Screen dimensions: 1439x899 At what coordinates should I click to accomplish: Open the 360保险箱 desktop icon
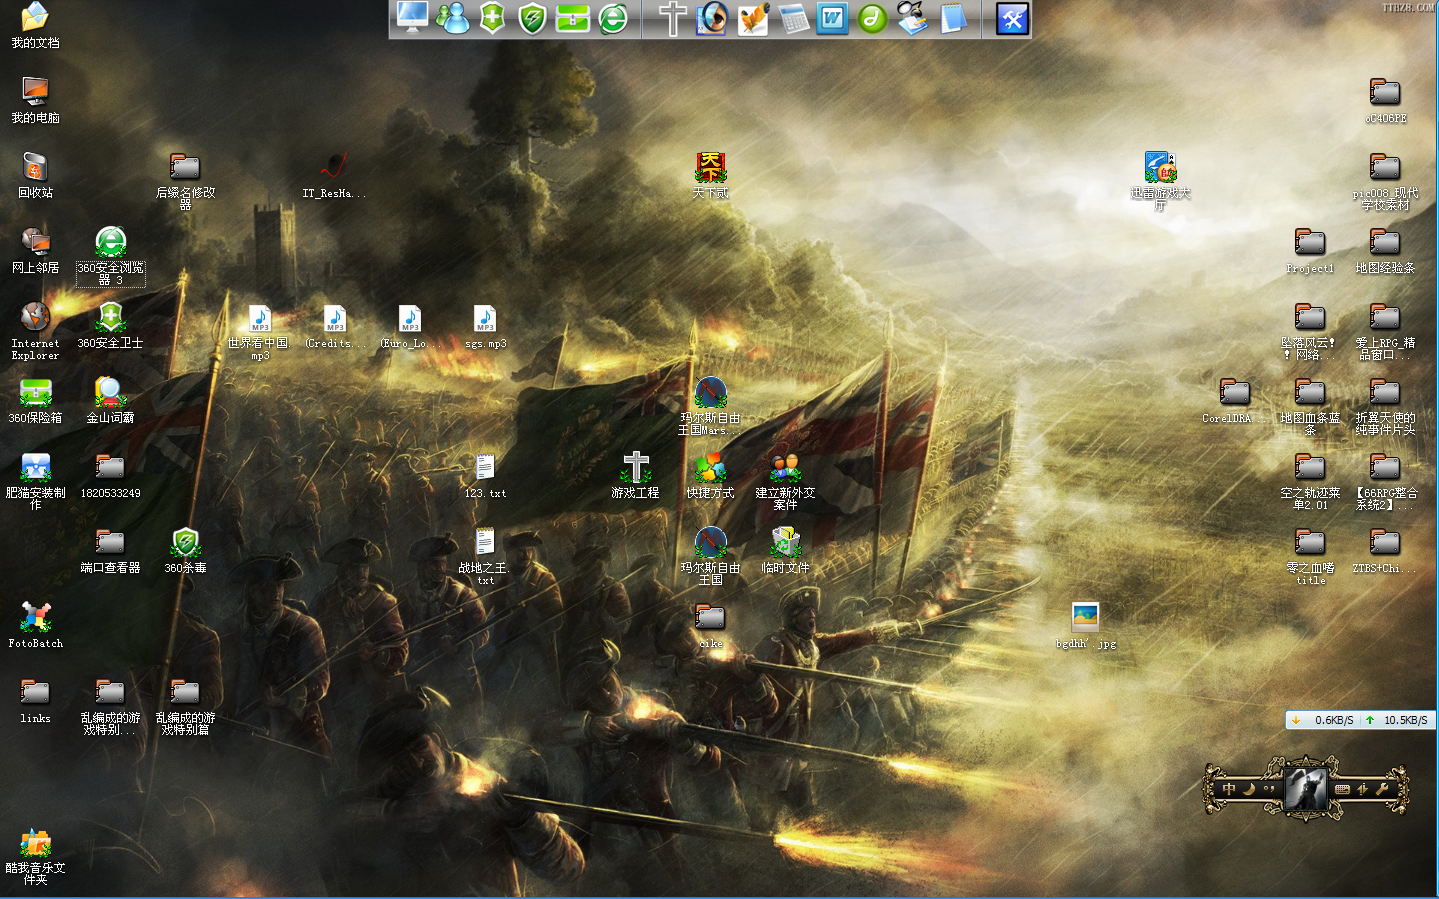click(35, 400)
